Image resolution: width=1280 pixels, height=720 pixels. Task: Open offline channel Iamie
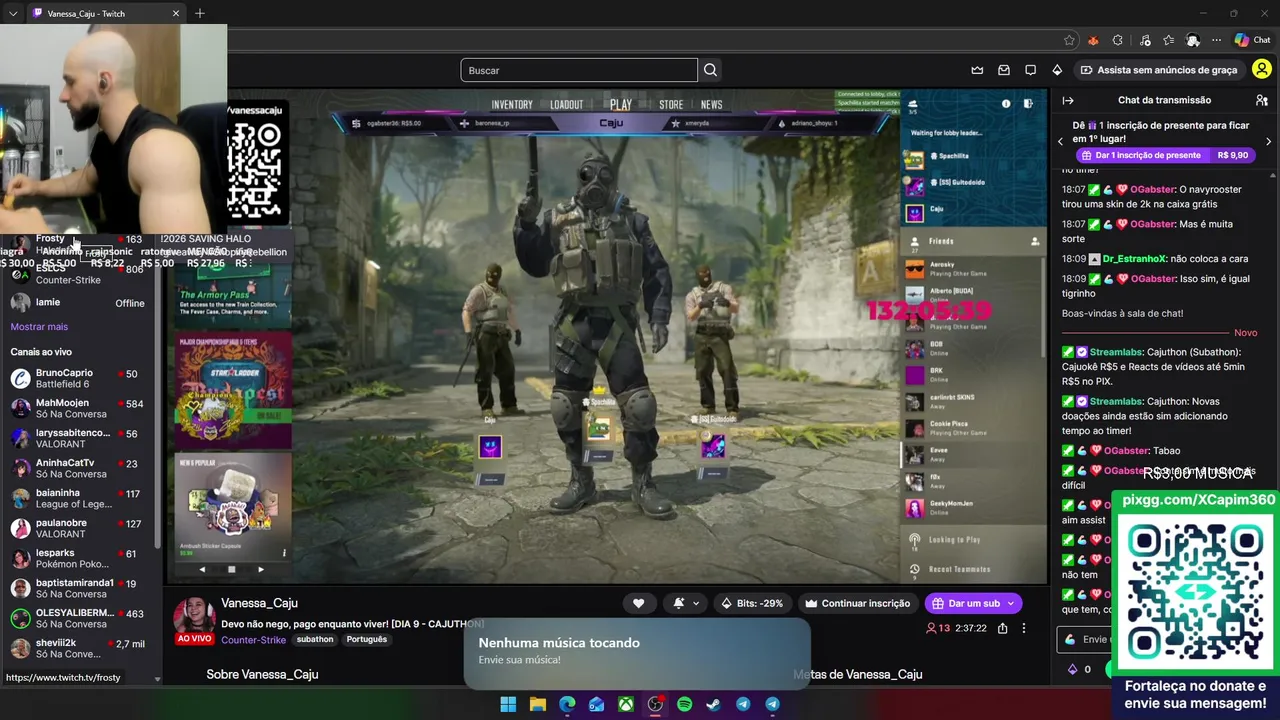(79, 302)
